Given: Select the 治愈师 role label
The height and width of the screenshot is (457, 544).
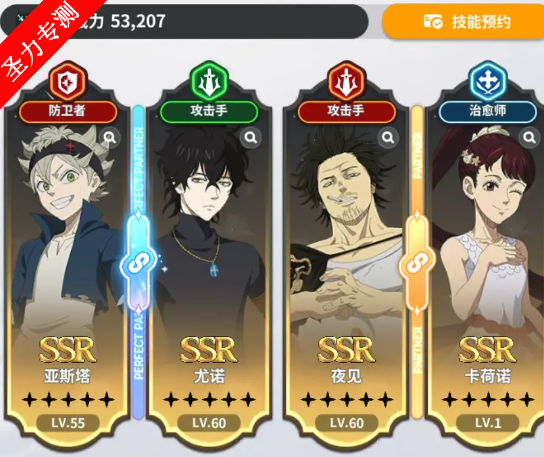Looking at the screenshot, I should 488,111.
